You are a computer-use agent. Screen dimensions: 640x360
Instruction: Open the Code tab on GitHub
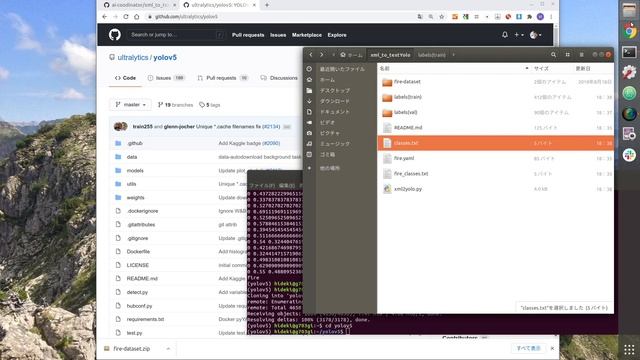click(x=125, y=78)
